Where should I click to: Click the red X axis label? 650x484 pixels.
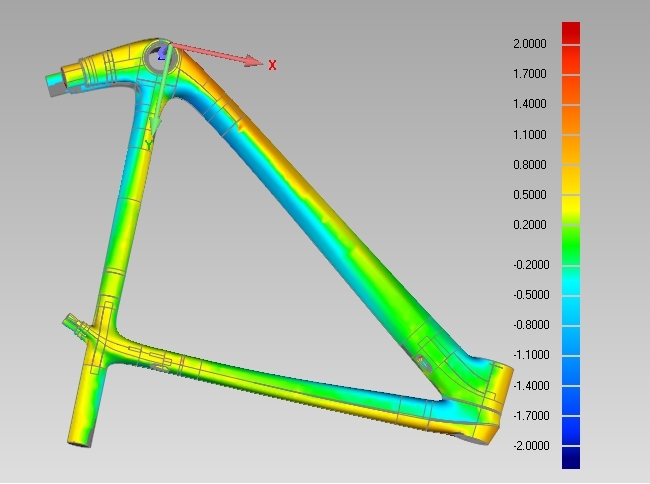pyautogui.click(x=272, y=64)
